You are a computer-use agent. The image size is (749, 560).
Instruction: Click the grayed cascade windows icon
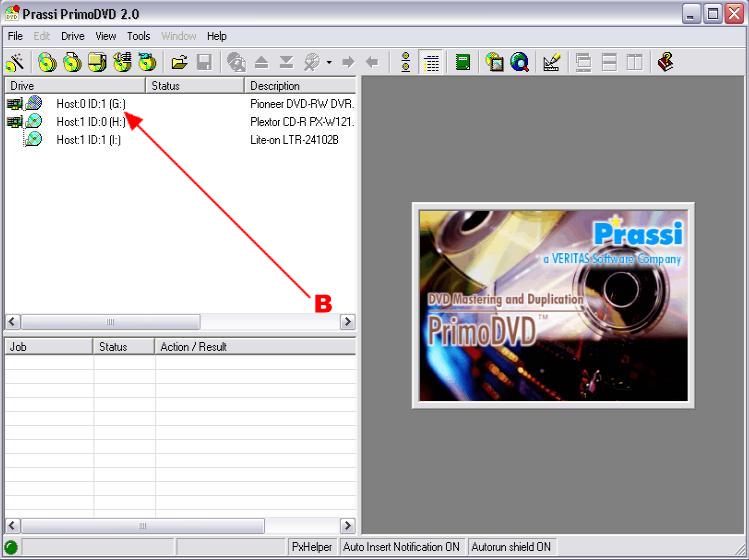[x=583, y=62]
